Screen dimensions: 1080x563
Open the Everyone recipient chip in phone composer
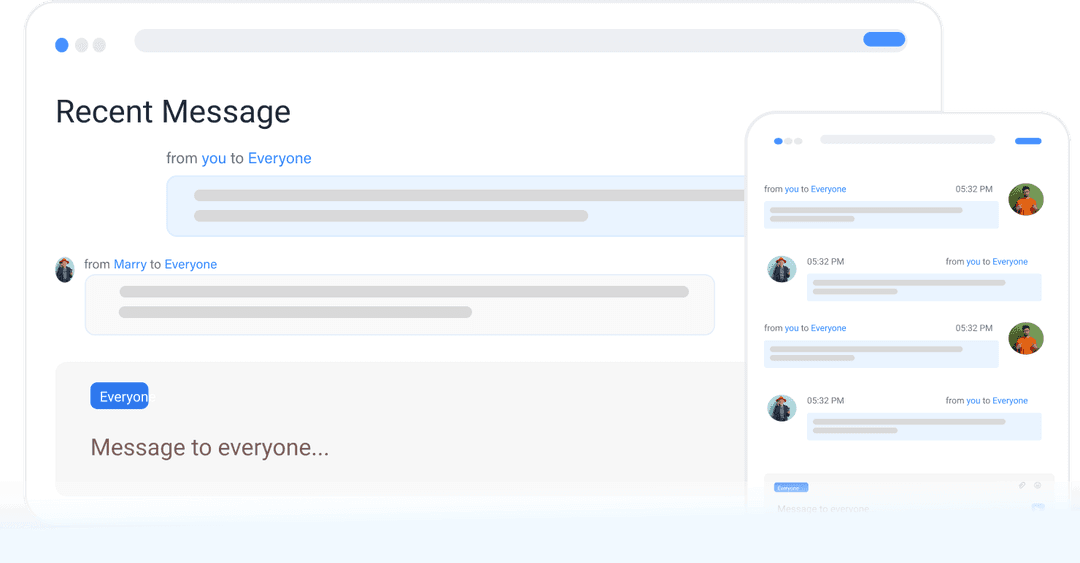tap(790, 488)
